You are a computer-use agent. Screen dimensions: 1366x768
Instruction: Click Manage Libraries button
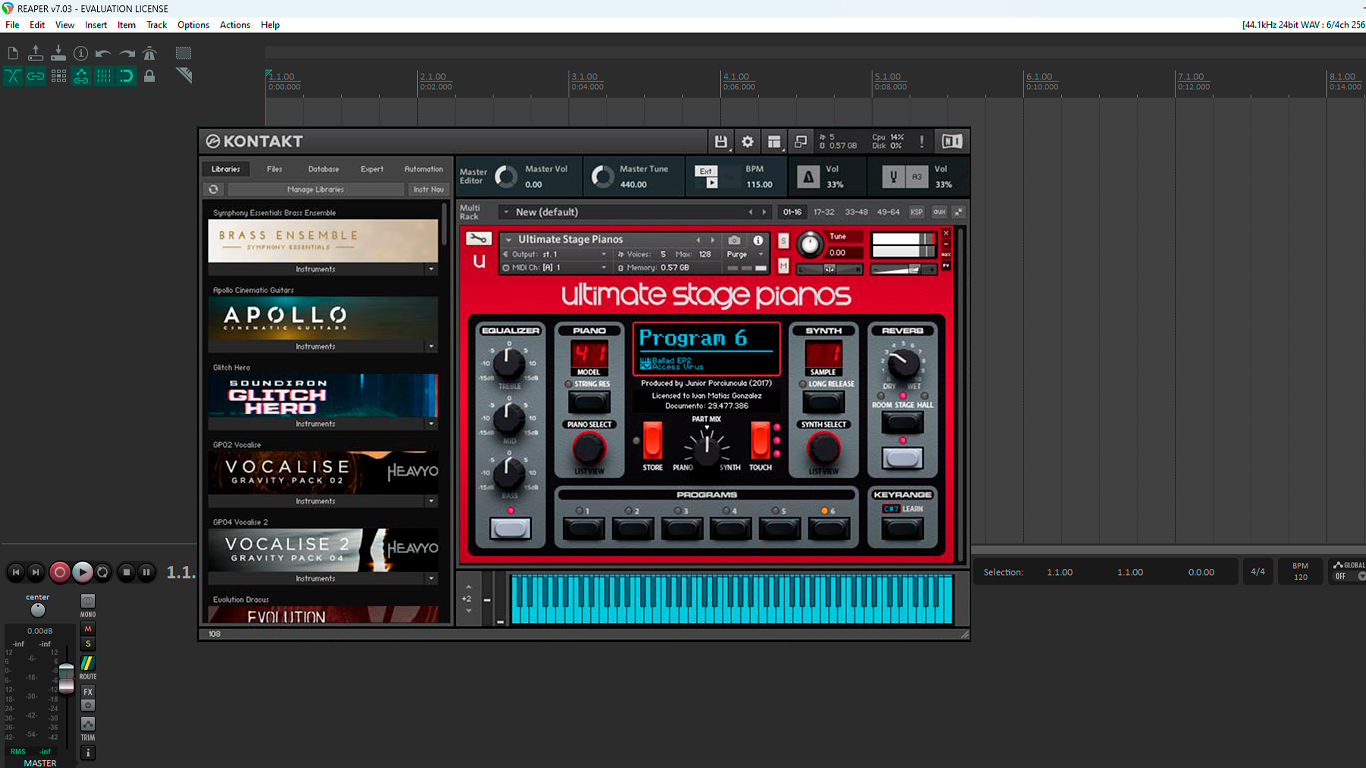[x=315, y=189]
